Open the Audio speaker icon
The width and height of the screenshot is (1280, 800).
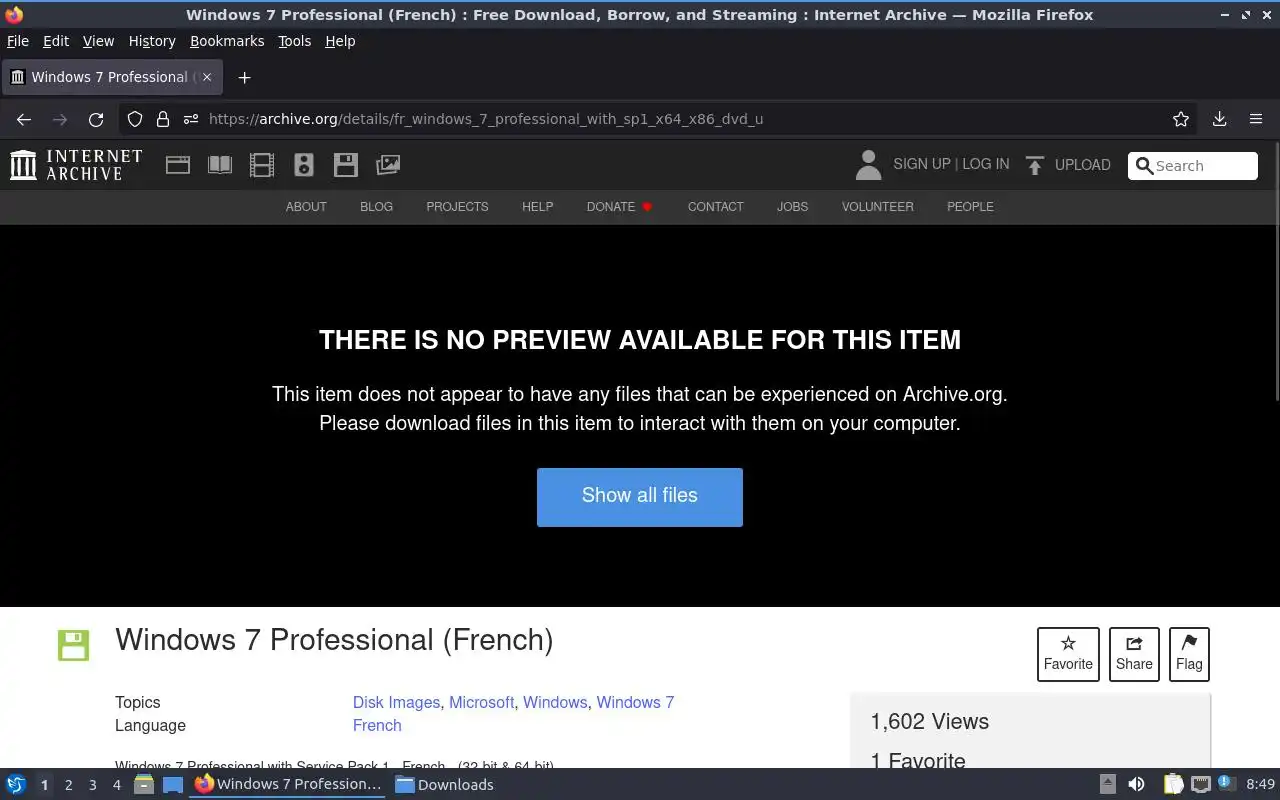tap(304, 165)
